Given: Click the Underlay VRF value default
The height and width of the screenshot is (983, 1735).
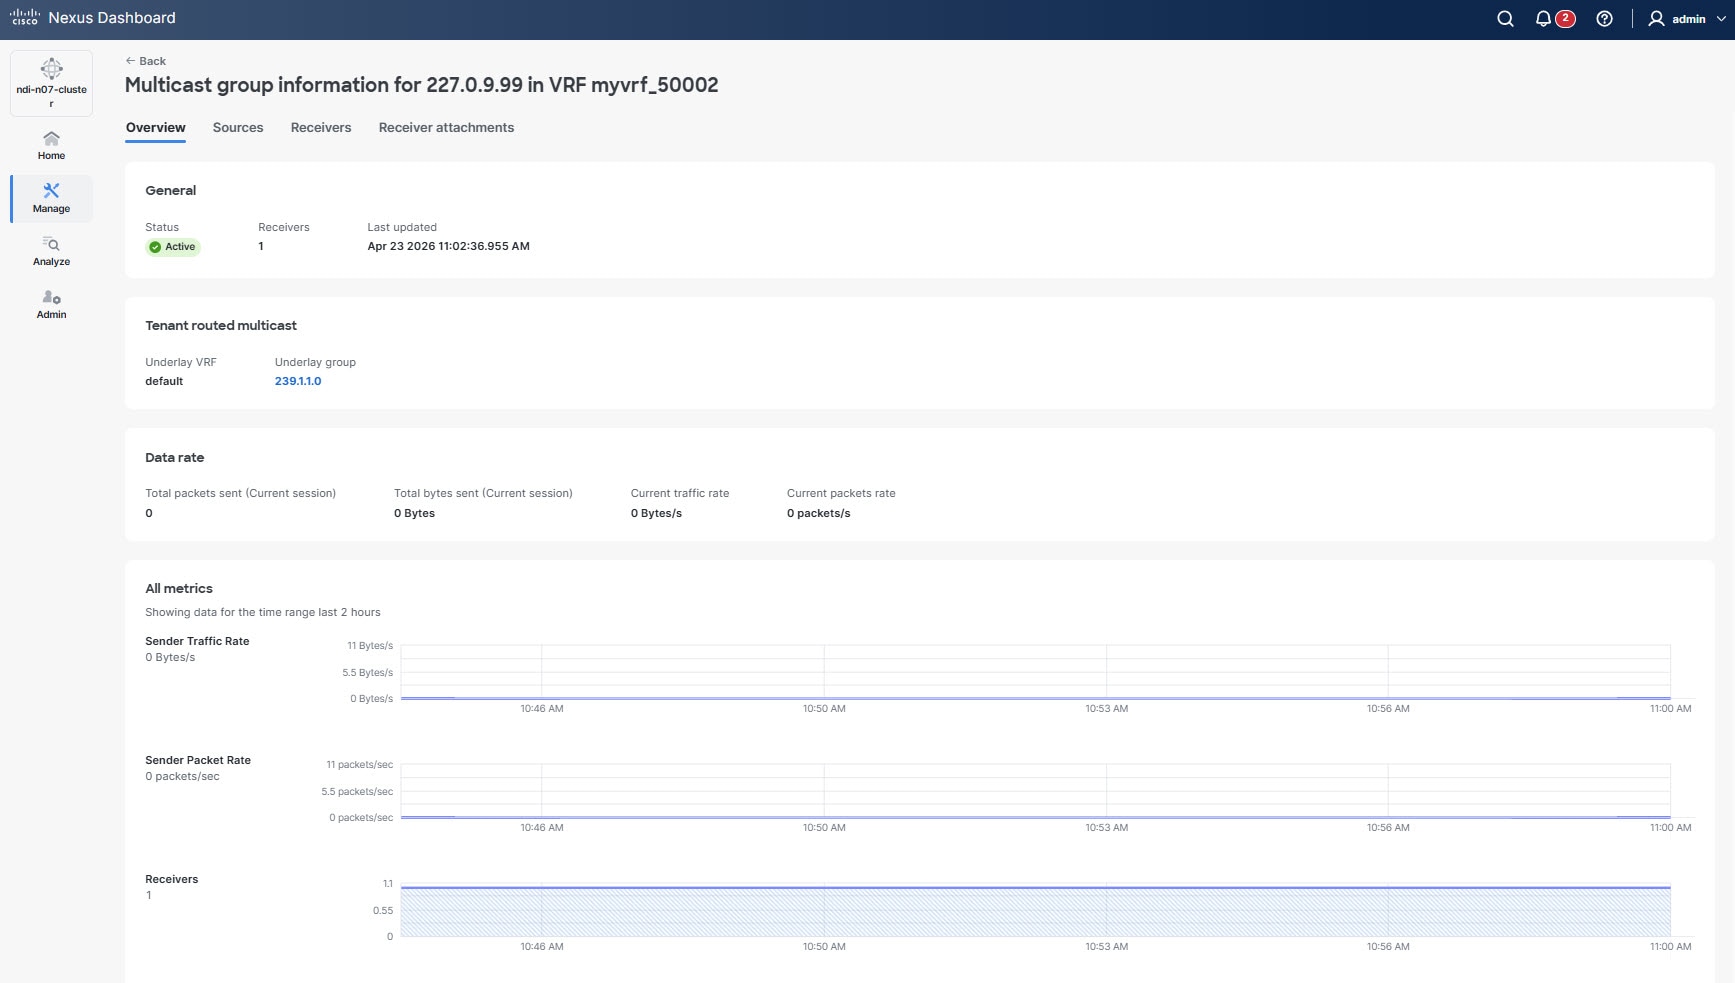Looking at the screenshot, I should click(164, 381).
